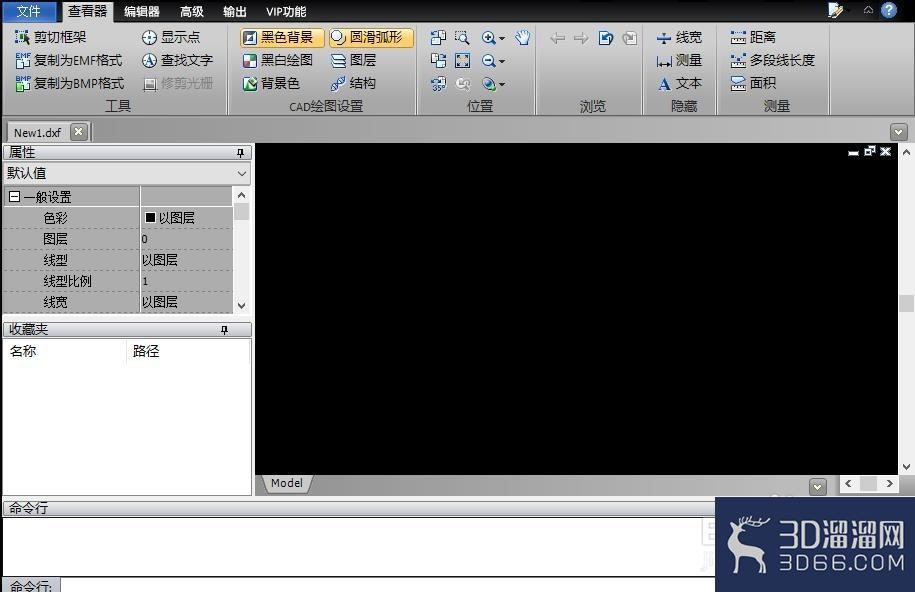This screenshot has width=915, height=592.
Task: Open zoom in dropdown arrow
Action: pos(502,39)
